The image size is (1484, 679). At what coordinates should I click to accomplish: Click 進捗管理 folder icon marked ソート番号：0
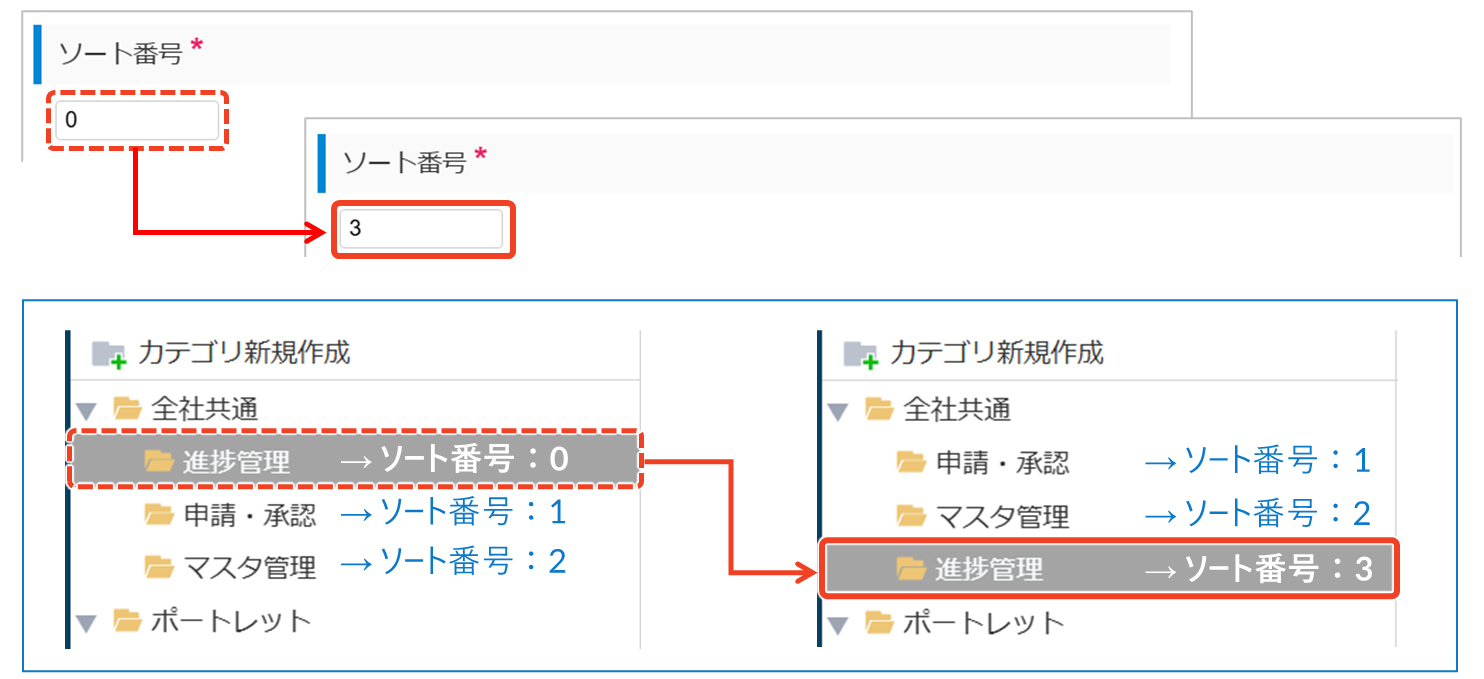[x=159, y=461]
